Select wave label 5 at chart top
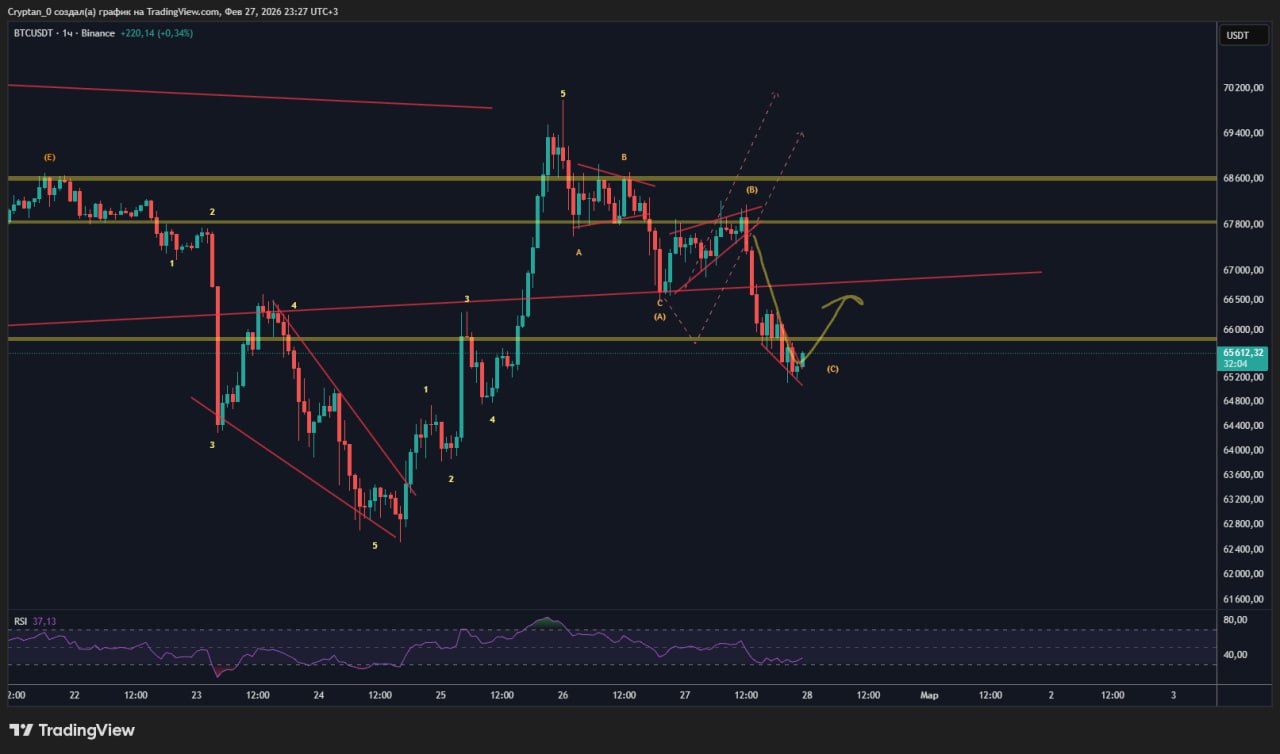 click(563, 94)
